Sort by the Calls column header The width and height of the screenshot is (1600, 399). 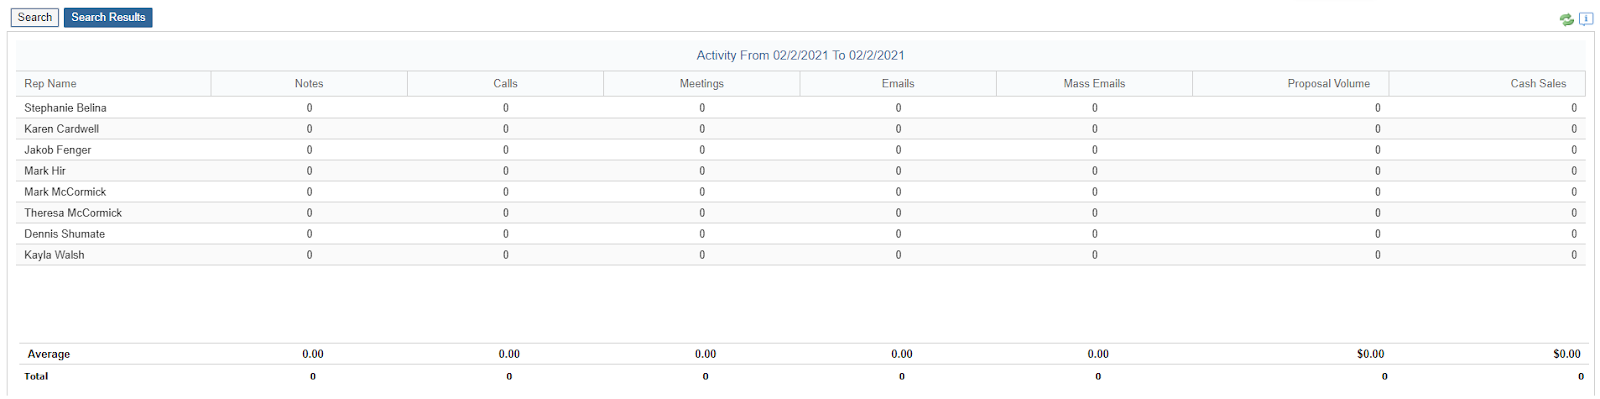point(505,84)
